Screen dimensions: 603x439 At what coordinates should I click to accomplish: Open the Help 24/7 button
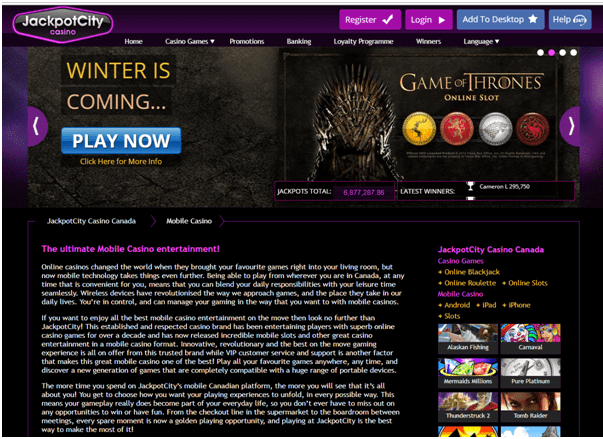tap(570, 20)
